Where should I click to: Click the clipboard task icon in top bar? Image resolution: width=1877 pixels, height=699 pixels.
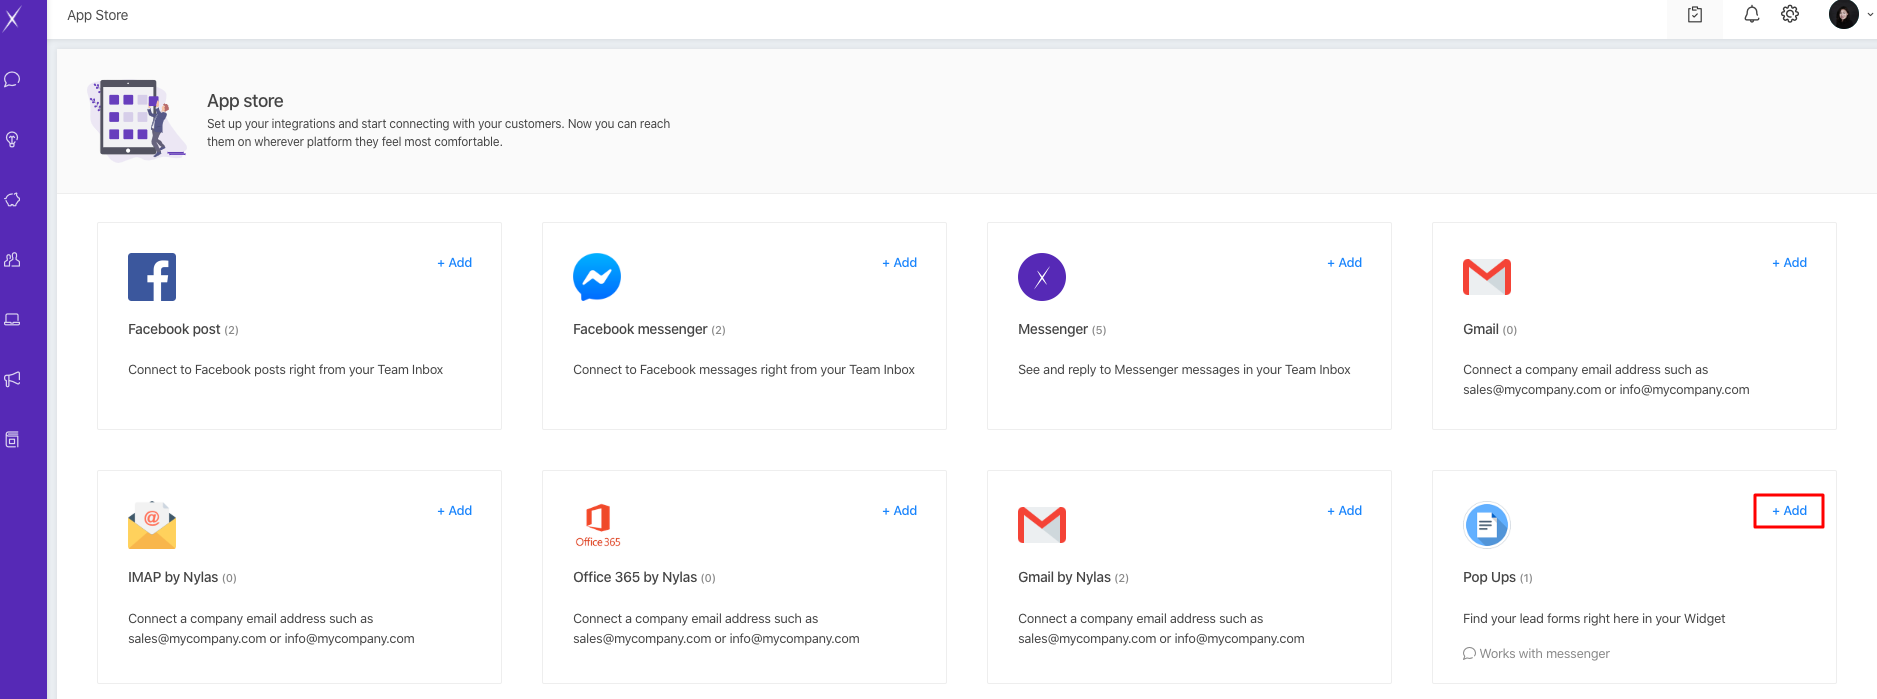[x=1695, y=15]
